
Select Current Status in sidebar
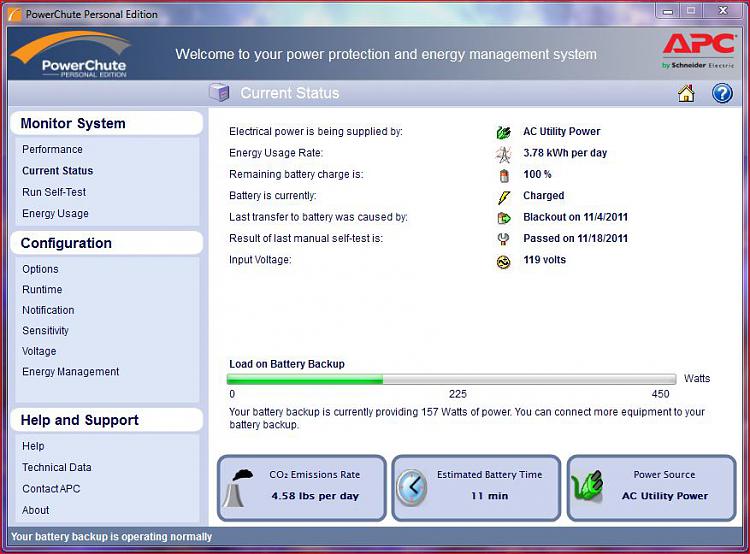tap(57, 171)
